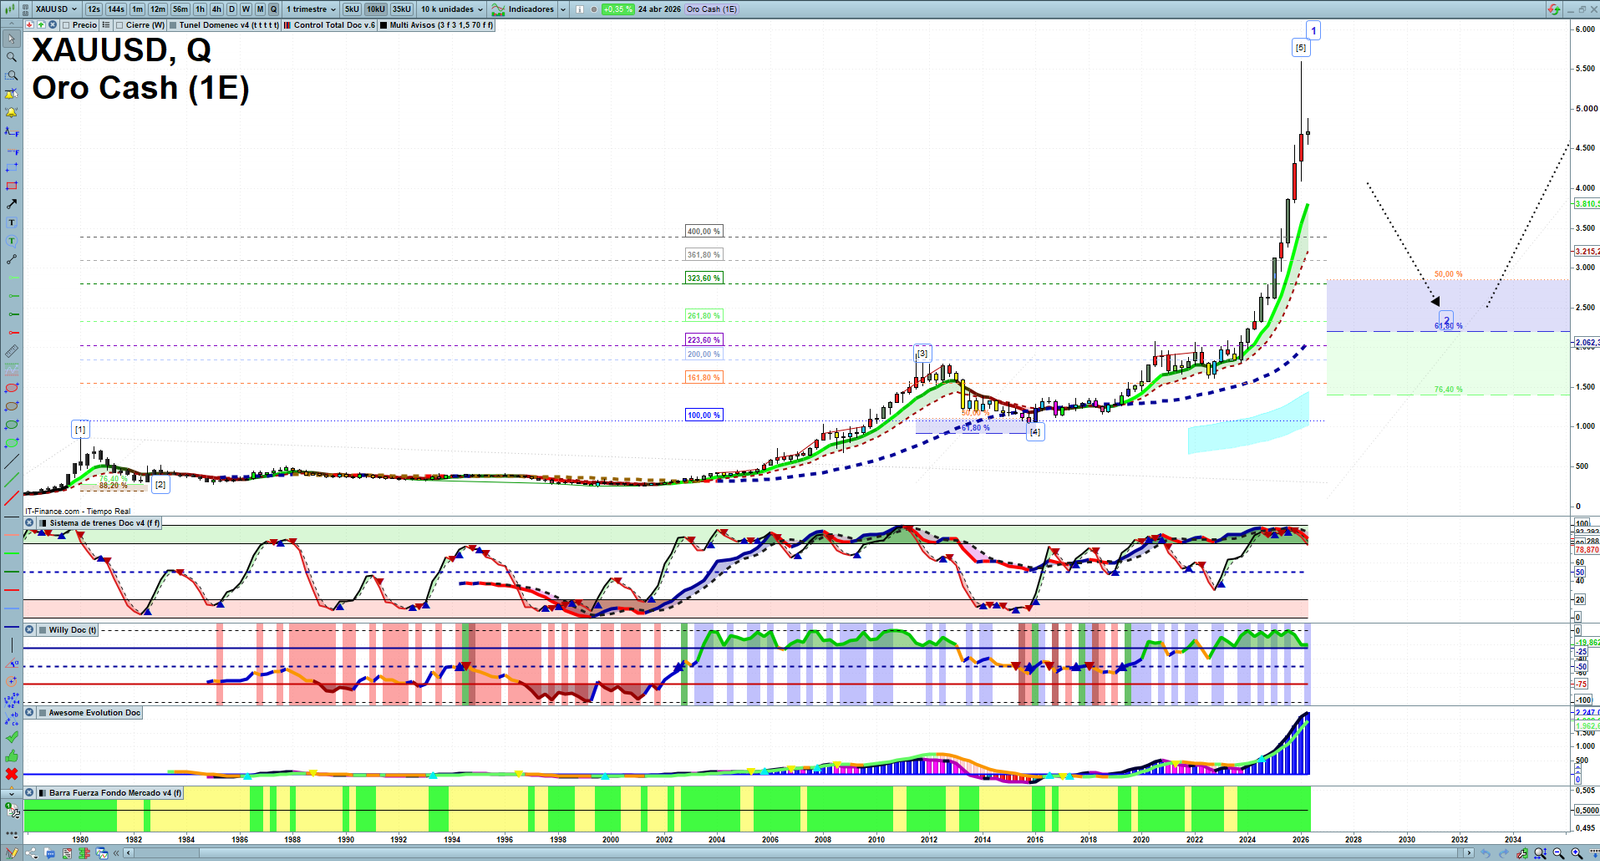The image size is (1600, 861).
Task: Click the Indicadores button
Action: click(529, 9)
